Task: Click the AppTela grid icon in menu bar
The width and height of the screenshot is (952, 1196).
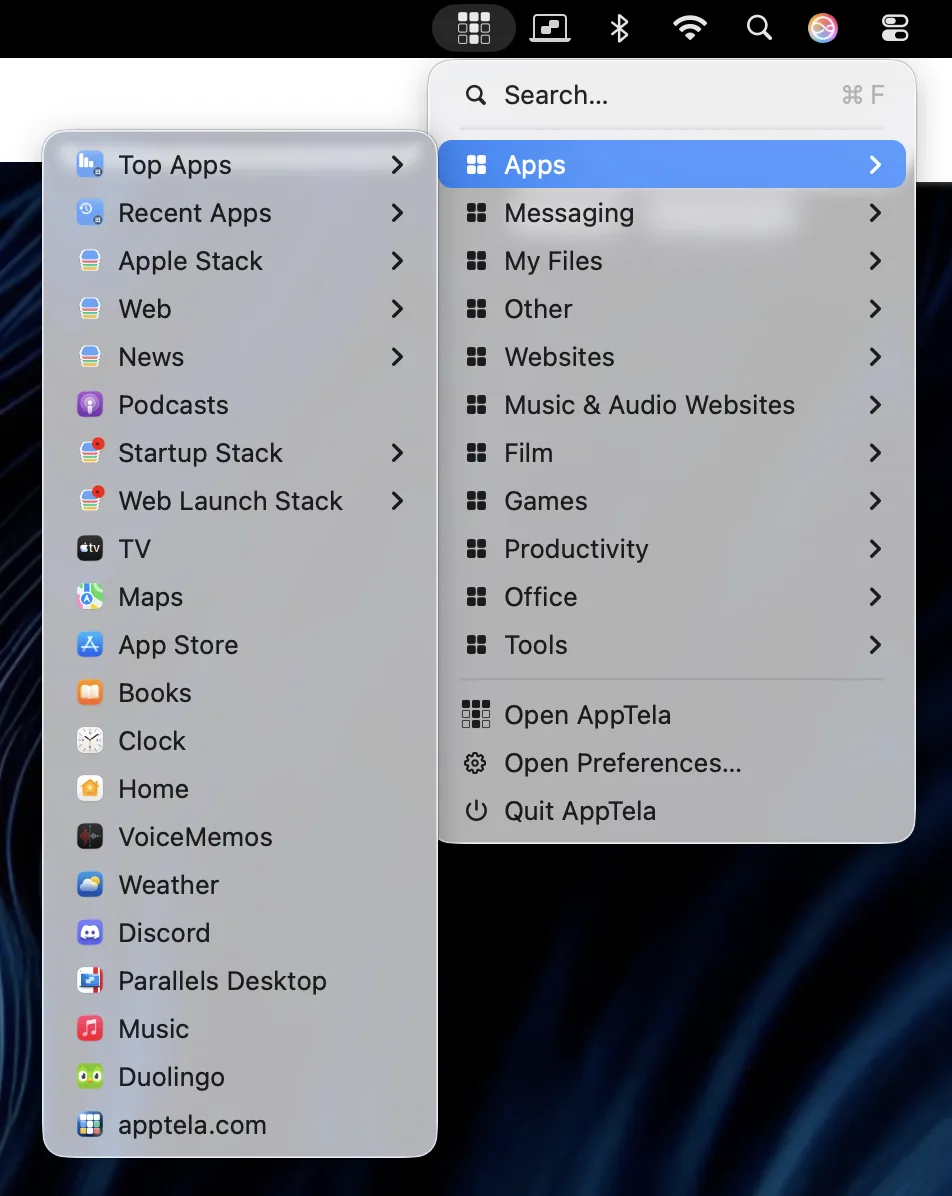Action: 474,28
